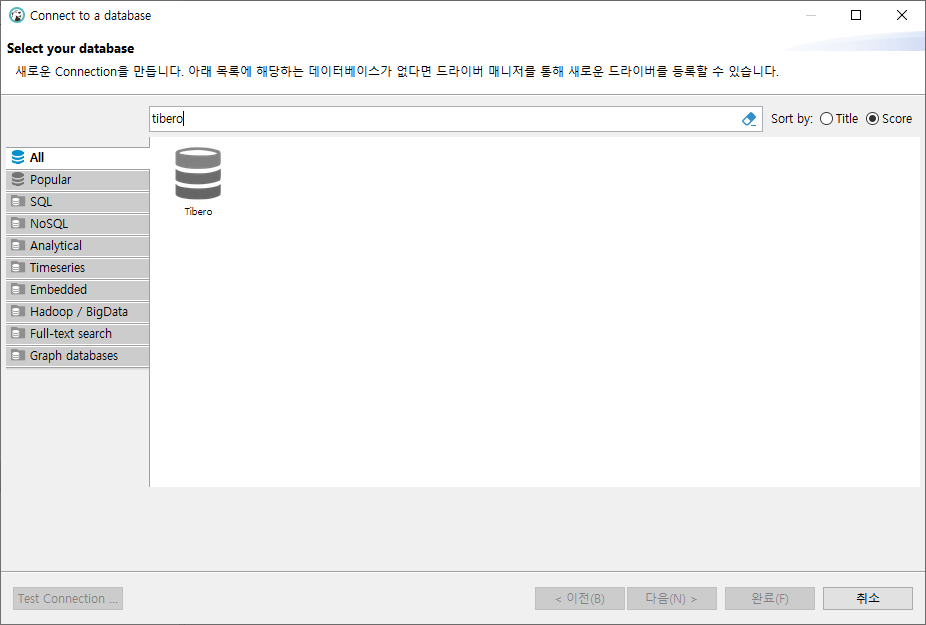Cancel dialog with 취소 button
926x625 pixels.
(x=868, y=598)
